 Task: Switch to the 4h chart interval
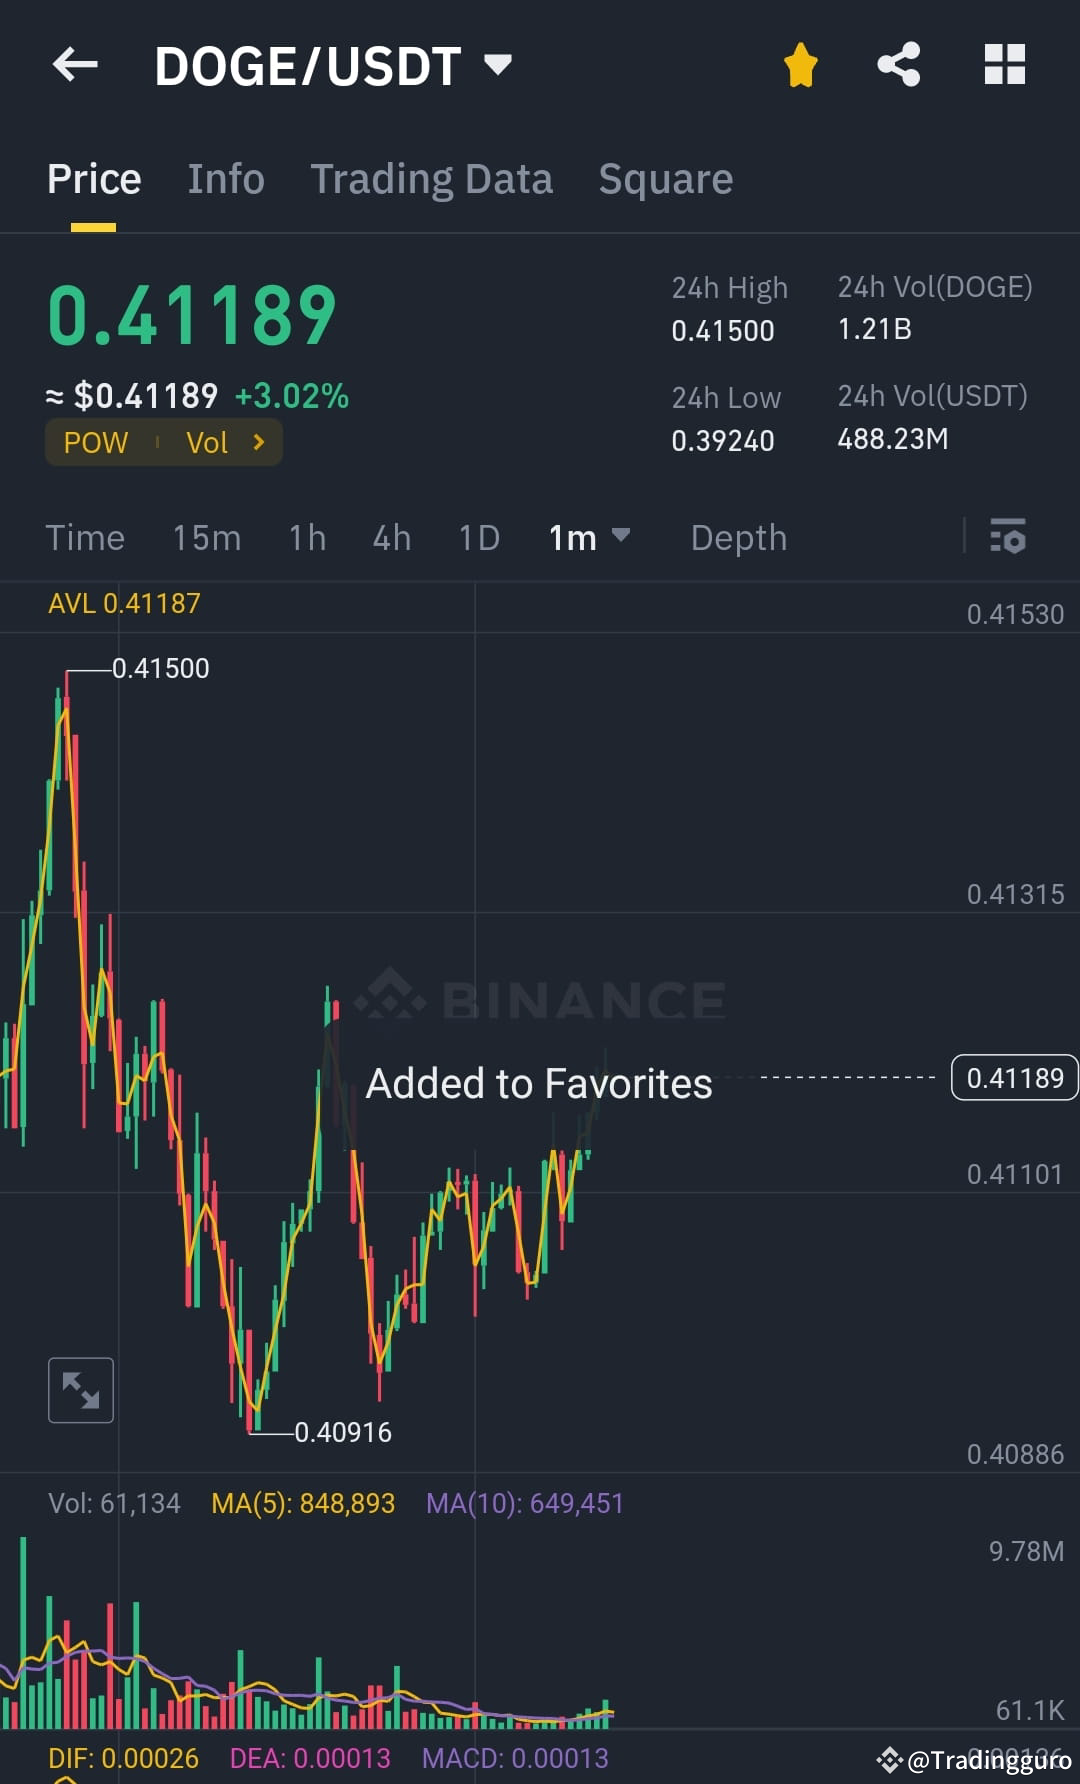[390, 538]
